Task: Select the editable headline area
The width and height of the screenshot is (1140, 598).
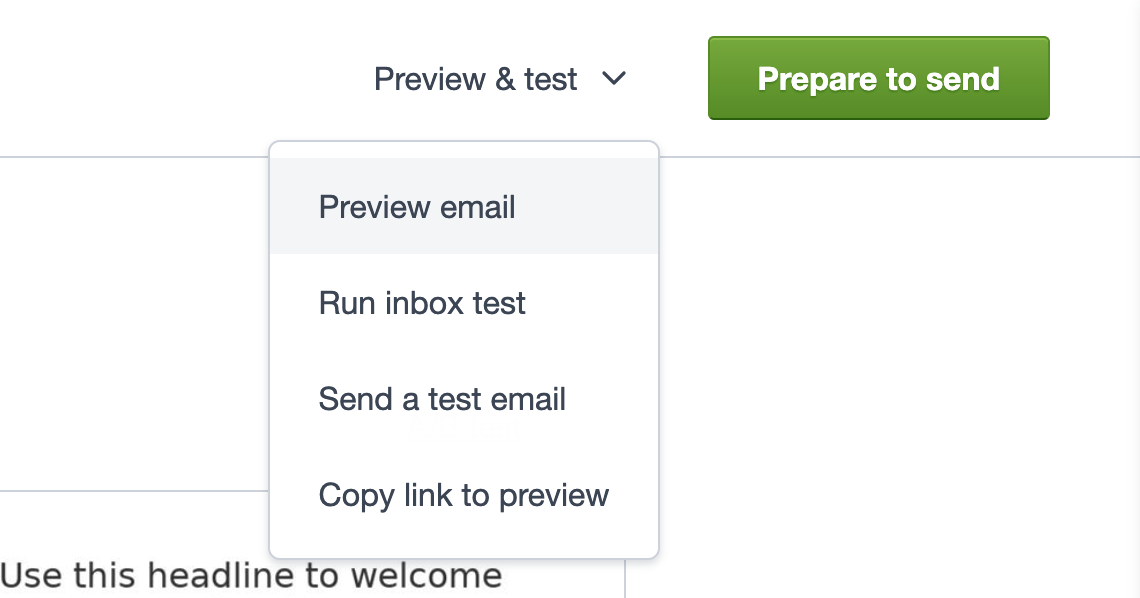Action: pos(250,575)
